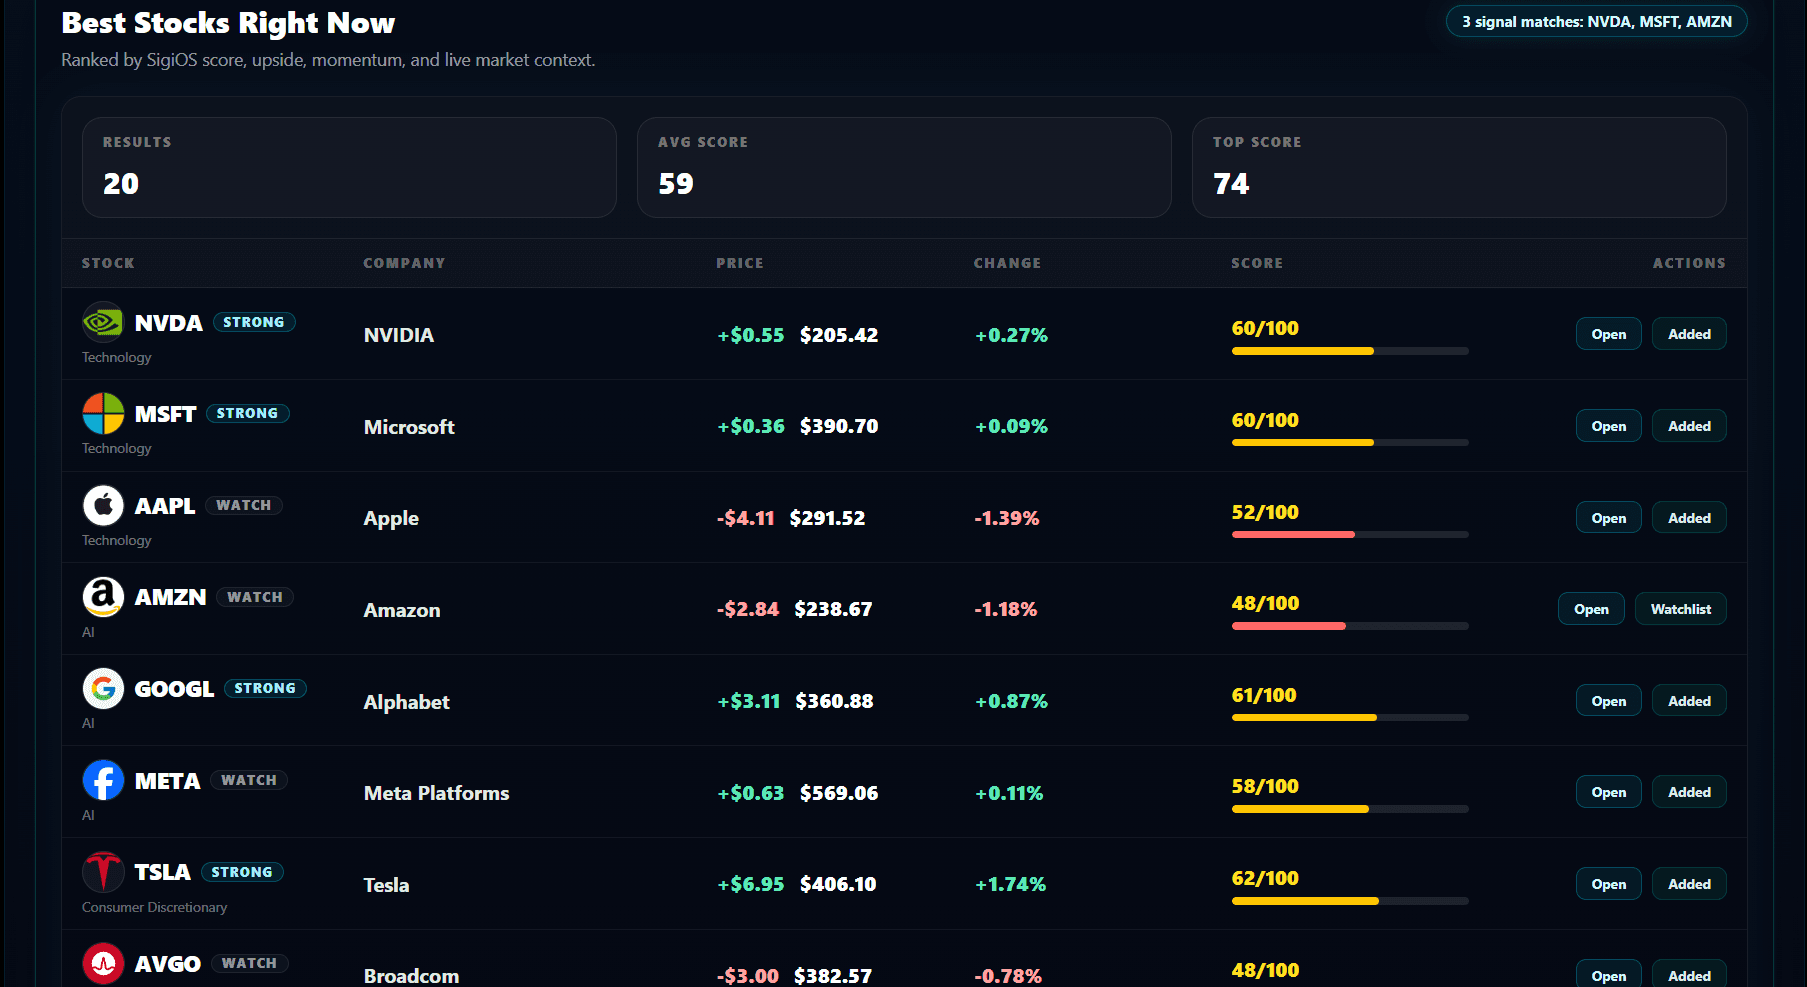Click the -1.39% change value
This screenshot has height=987, width=1807.
[x=1007, y=518]
